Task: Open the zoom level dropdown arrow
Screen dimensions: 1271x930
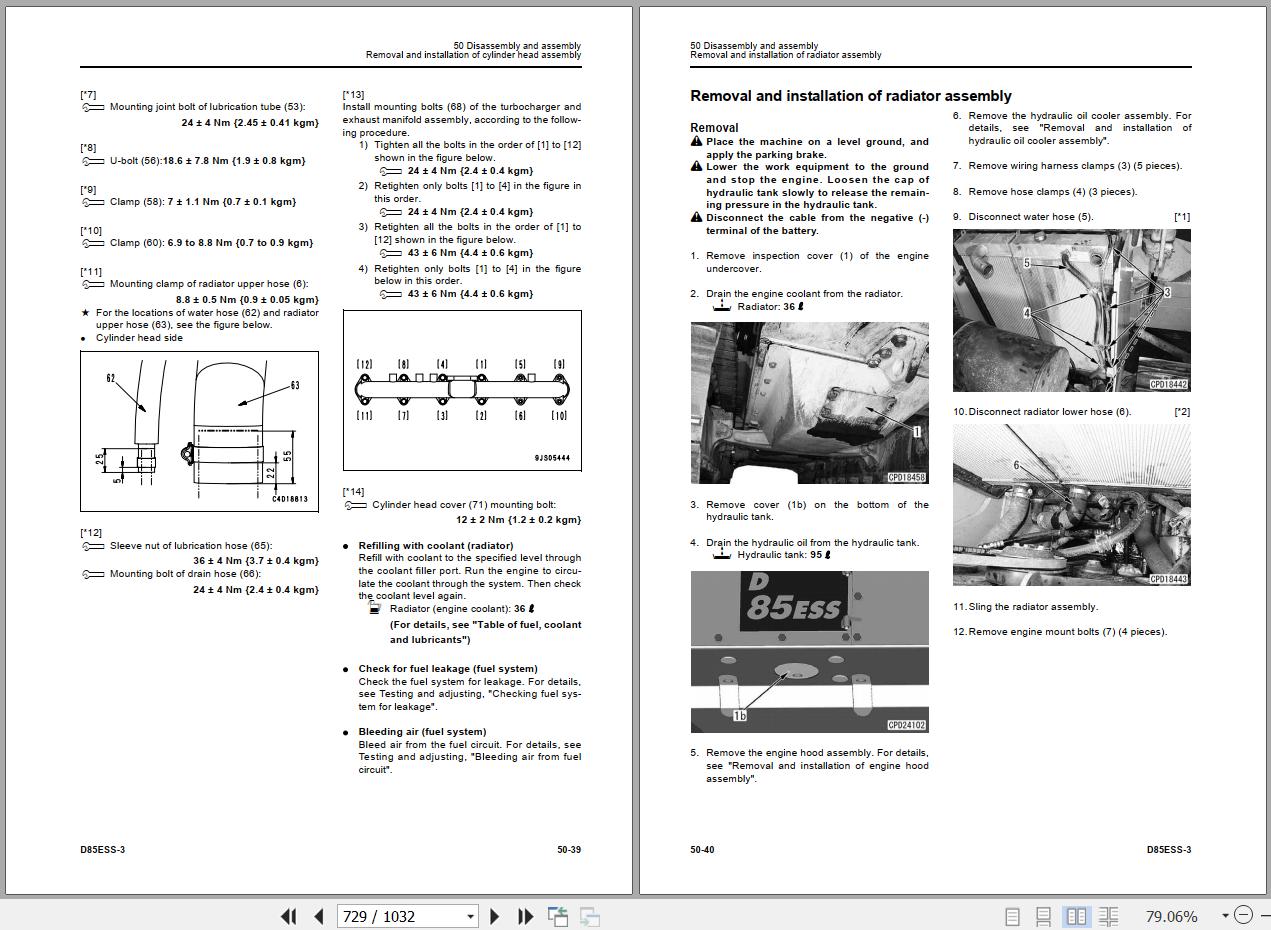Action: coord(1225,916)
